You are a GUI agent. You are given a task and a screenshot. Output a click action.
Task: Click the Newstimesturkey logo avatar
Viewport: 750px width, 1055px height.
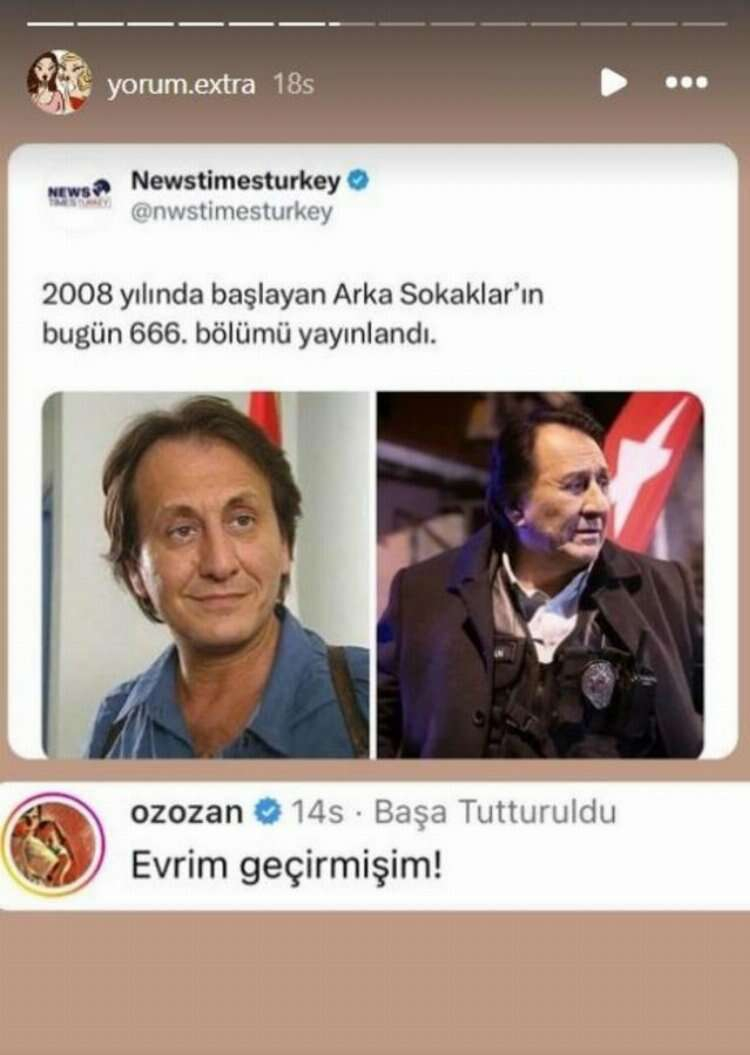click(79, 196)
